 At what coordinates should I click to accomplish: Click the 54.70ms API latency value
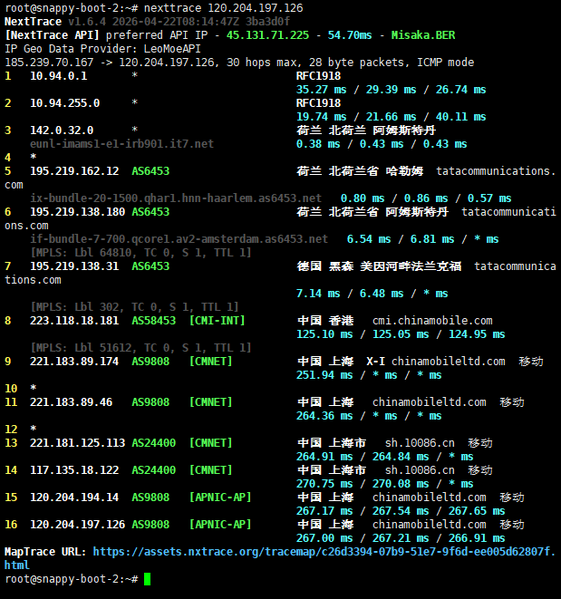(x=350, y=35)
